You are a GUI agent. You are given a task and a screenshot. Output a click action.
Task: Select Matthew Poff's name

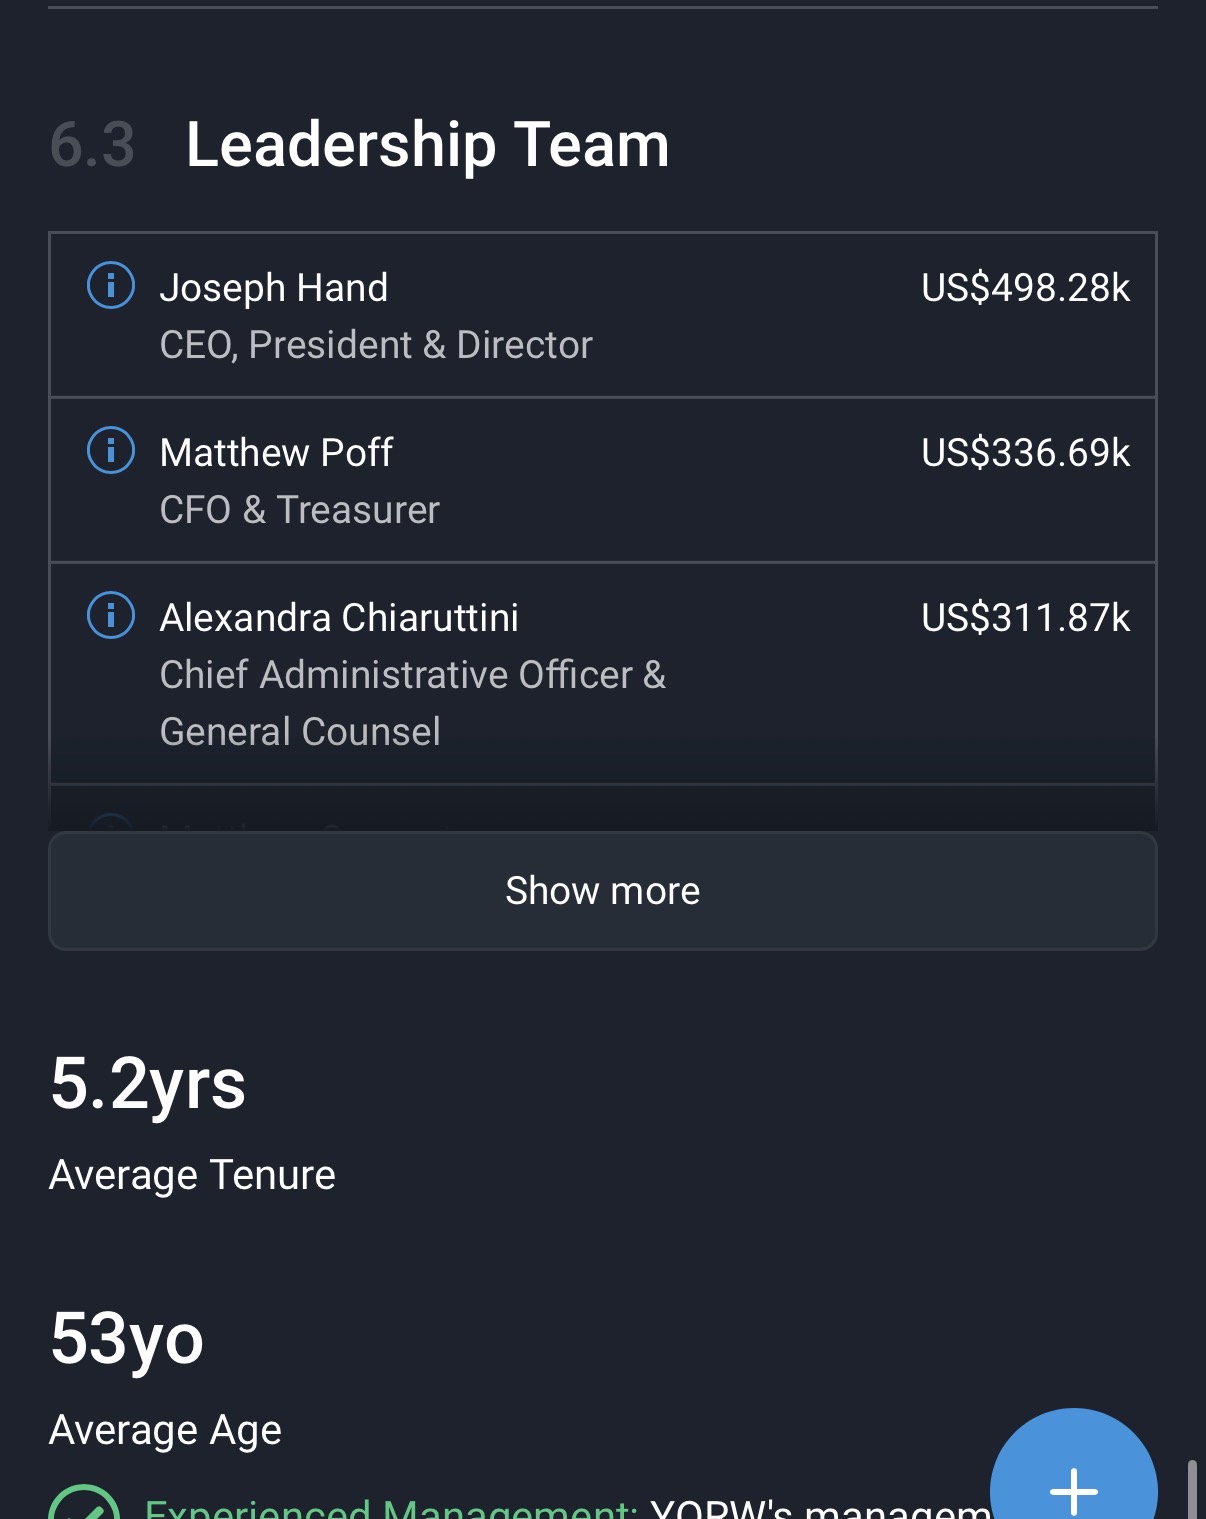276,453
